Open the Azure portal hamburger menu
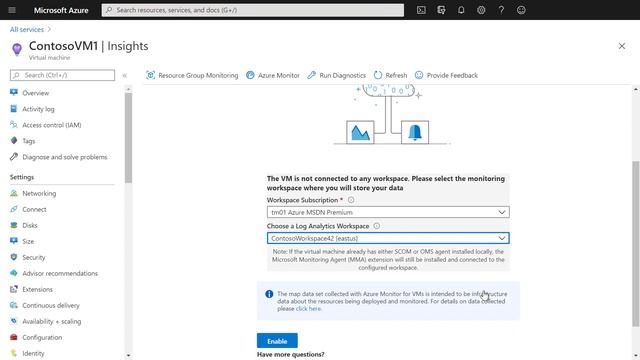 pyautogui.click(x=12, y=10)
